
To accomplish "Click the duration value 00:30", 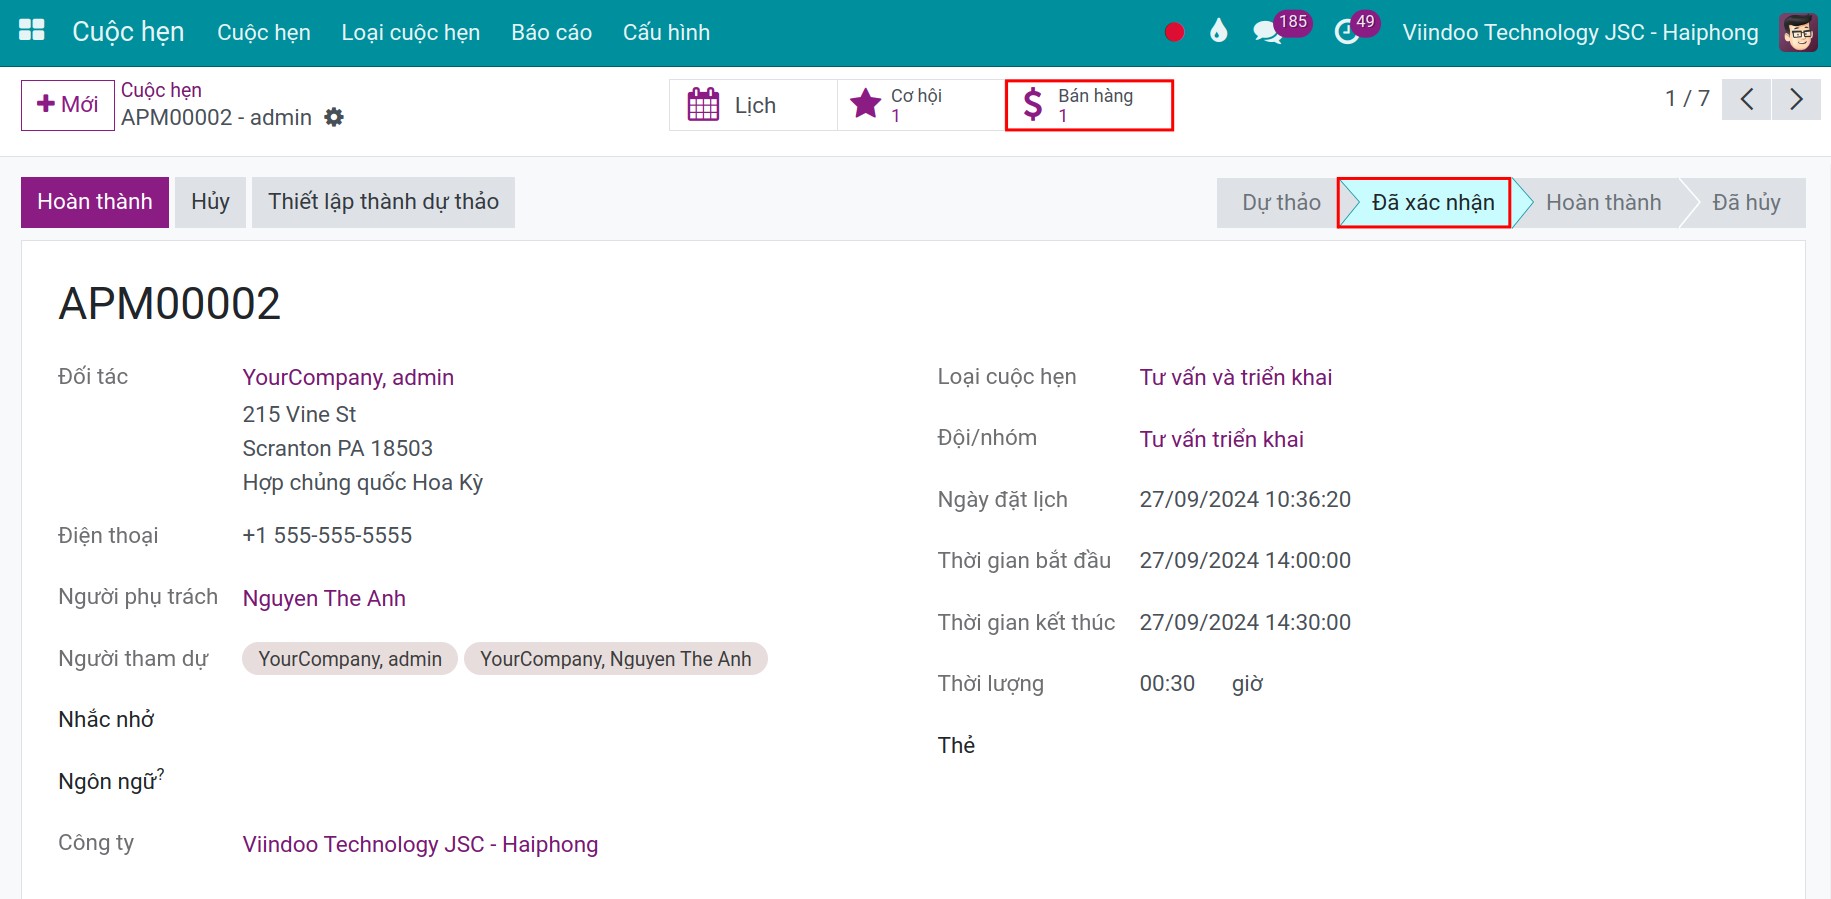I will tap(1167, 683).
